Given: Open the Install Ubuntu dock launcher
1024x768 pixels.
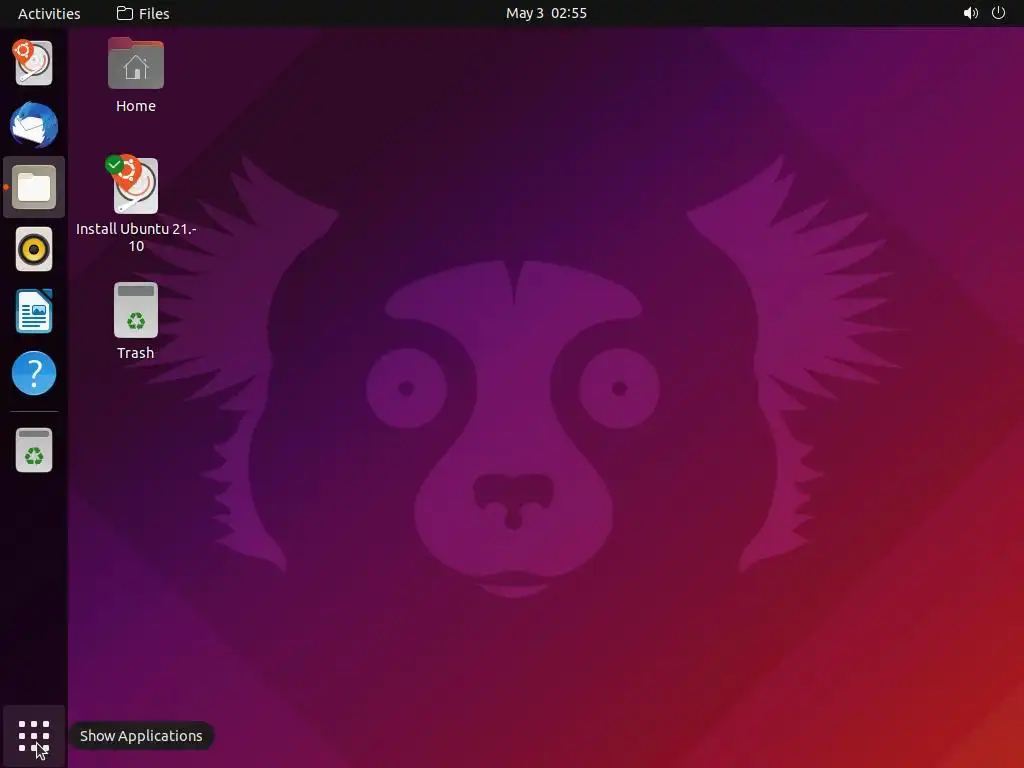Looking at the screenshot, I should tap(33, 63).
